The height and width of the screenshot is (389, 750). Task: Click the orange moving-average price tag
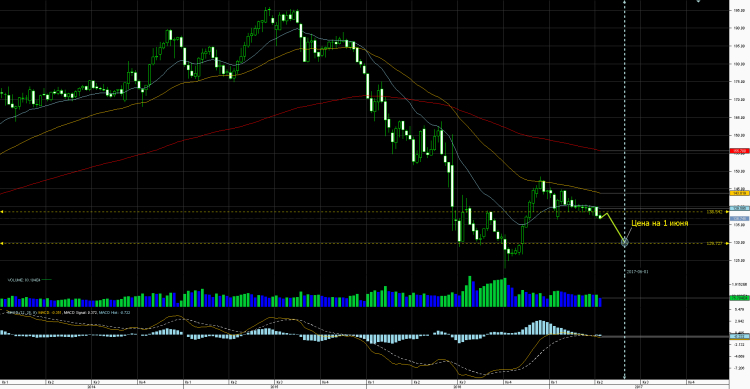739,193
